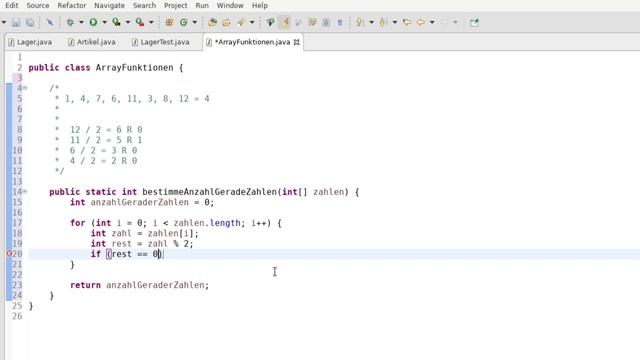The width and height of the screenshot is (640, 360).
Task: Click comment '12 / 2 = 6 R 0'
Action: 106,130
